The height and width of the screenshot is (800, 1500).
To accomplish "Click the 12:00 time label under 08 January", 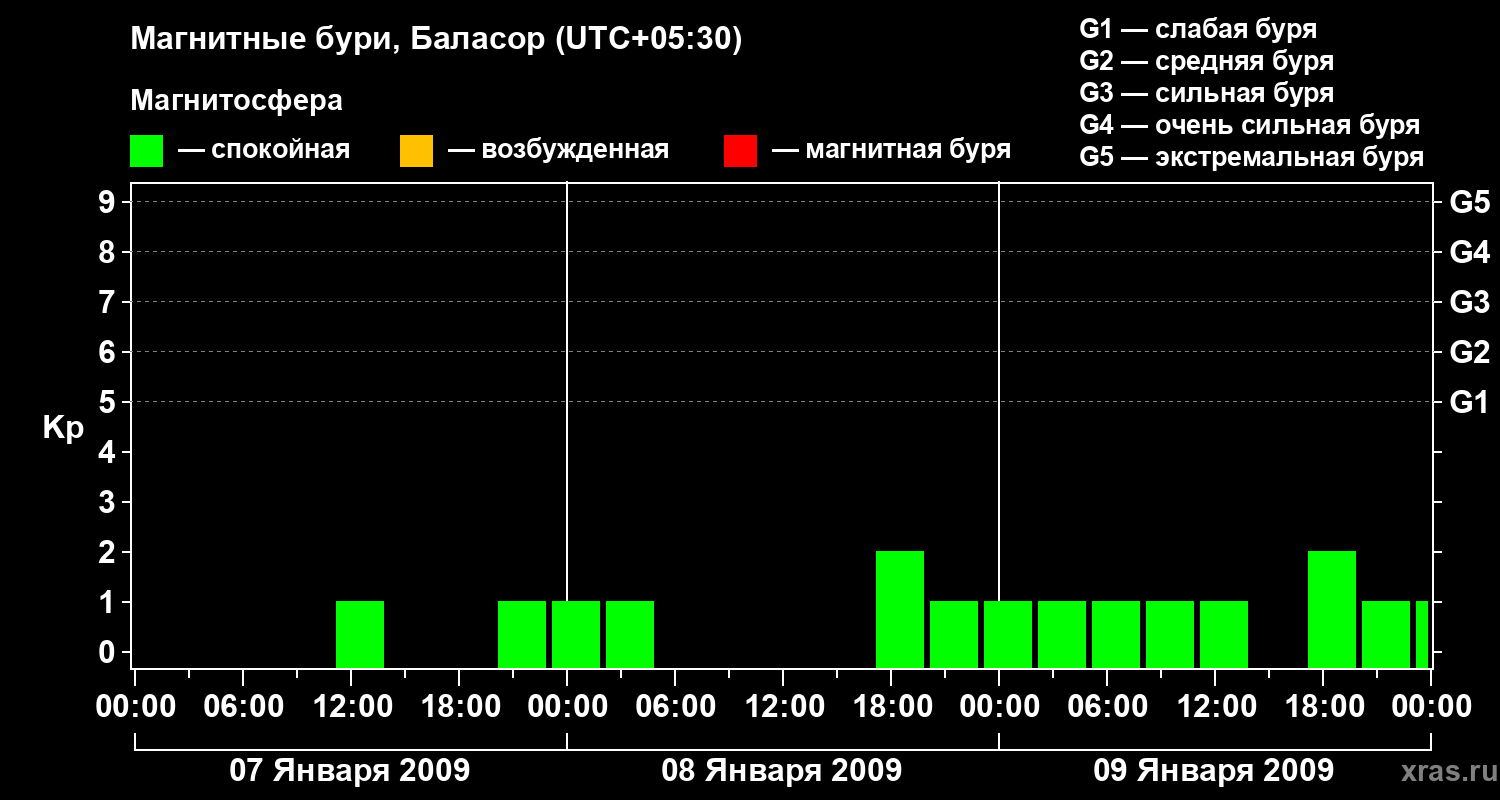I will [x=783, y=706].
